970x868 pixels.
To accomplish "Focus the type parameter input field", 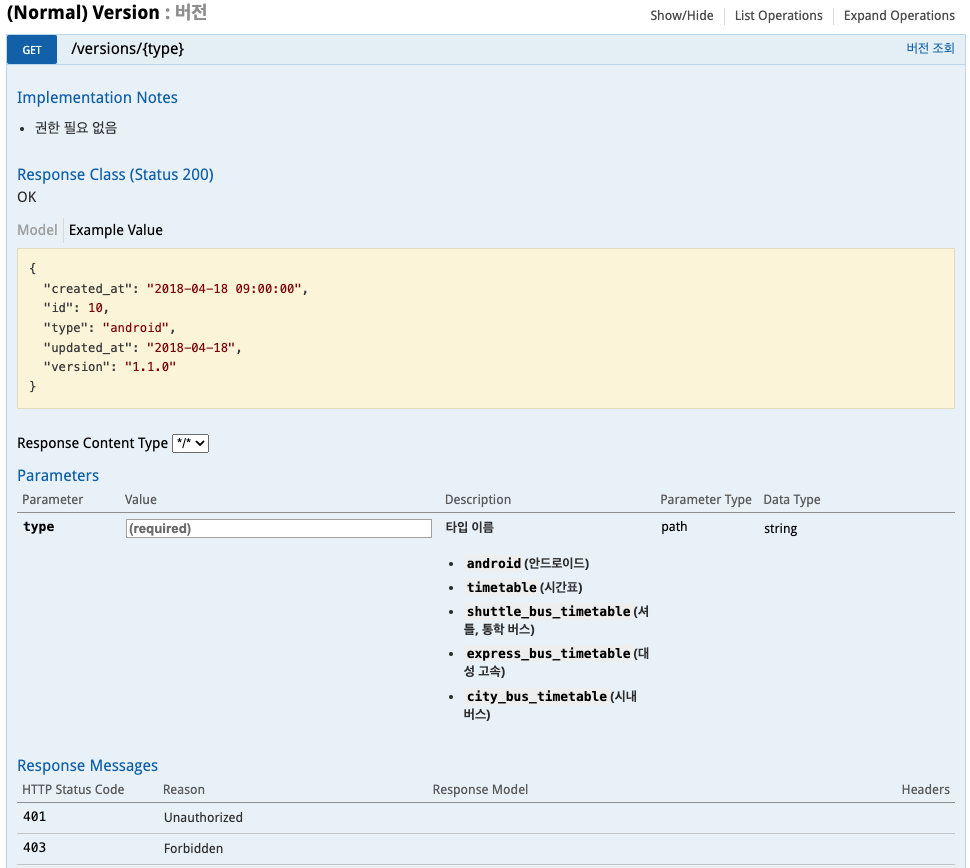I will [279, 528].
